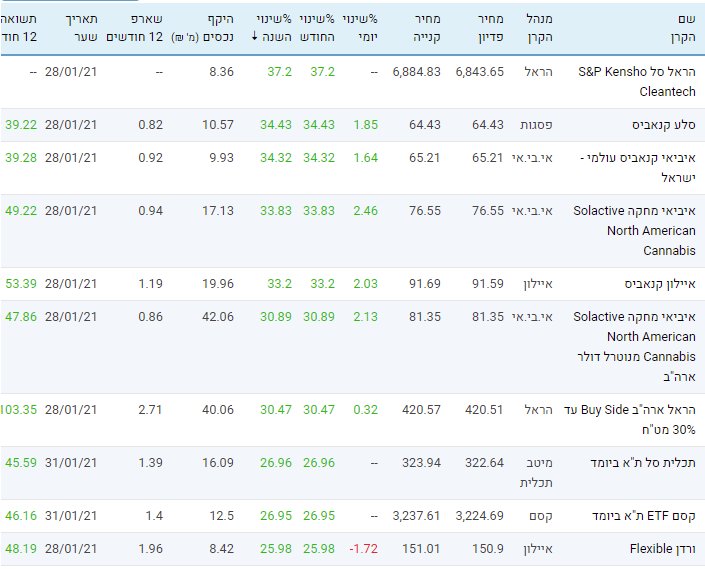The image size is (705, 569).
Task: Click asset size value 42.06
Action: (218, 317)
